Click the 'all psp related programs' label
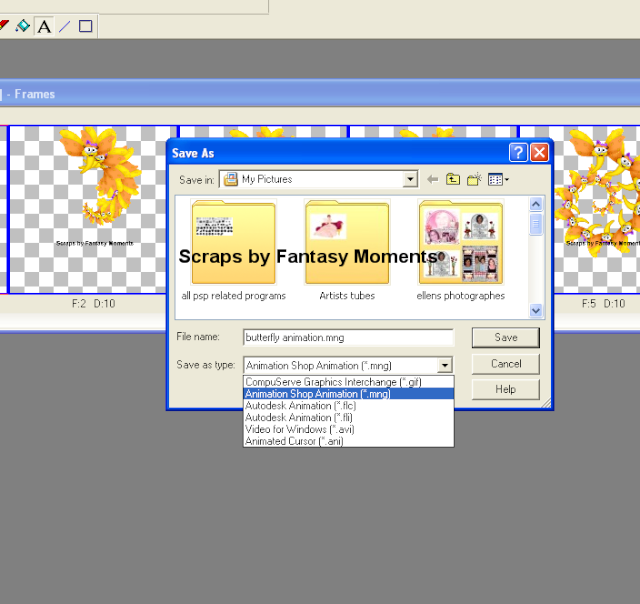 tap(233, 295)
